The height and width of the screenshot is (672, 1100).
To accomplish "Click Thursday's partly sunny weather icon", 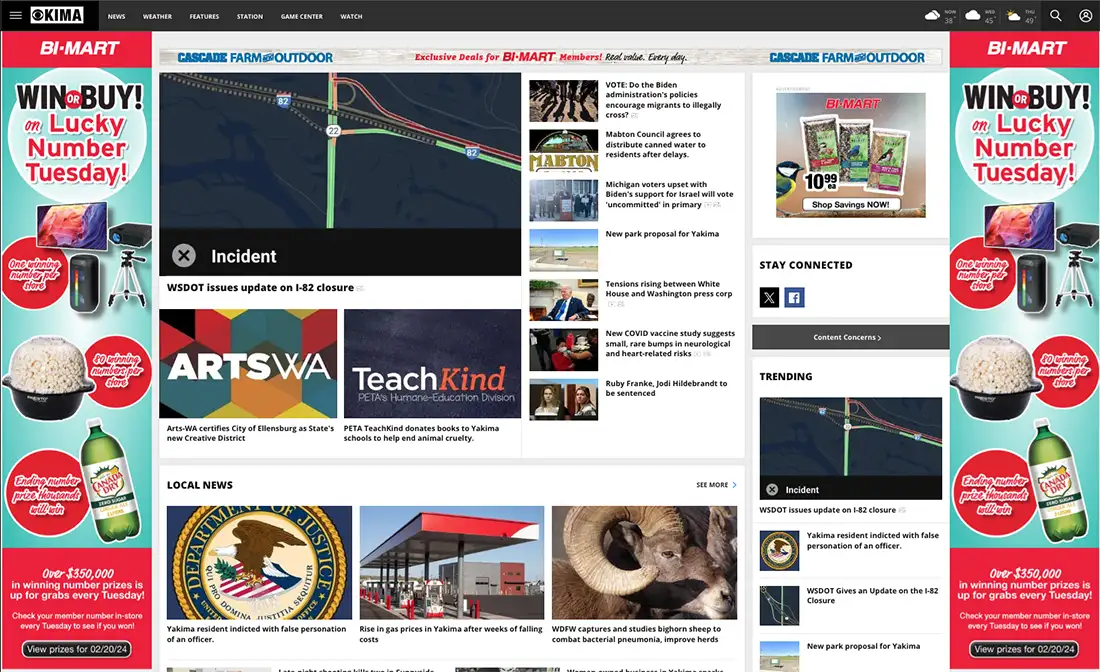I will click(1013, 15).
